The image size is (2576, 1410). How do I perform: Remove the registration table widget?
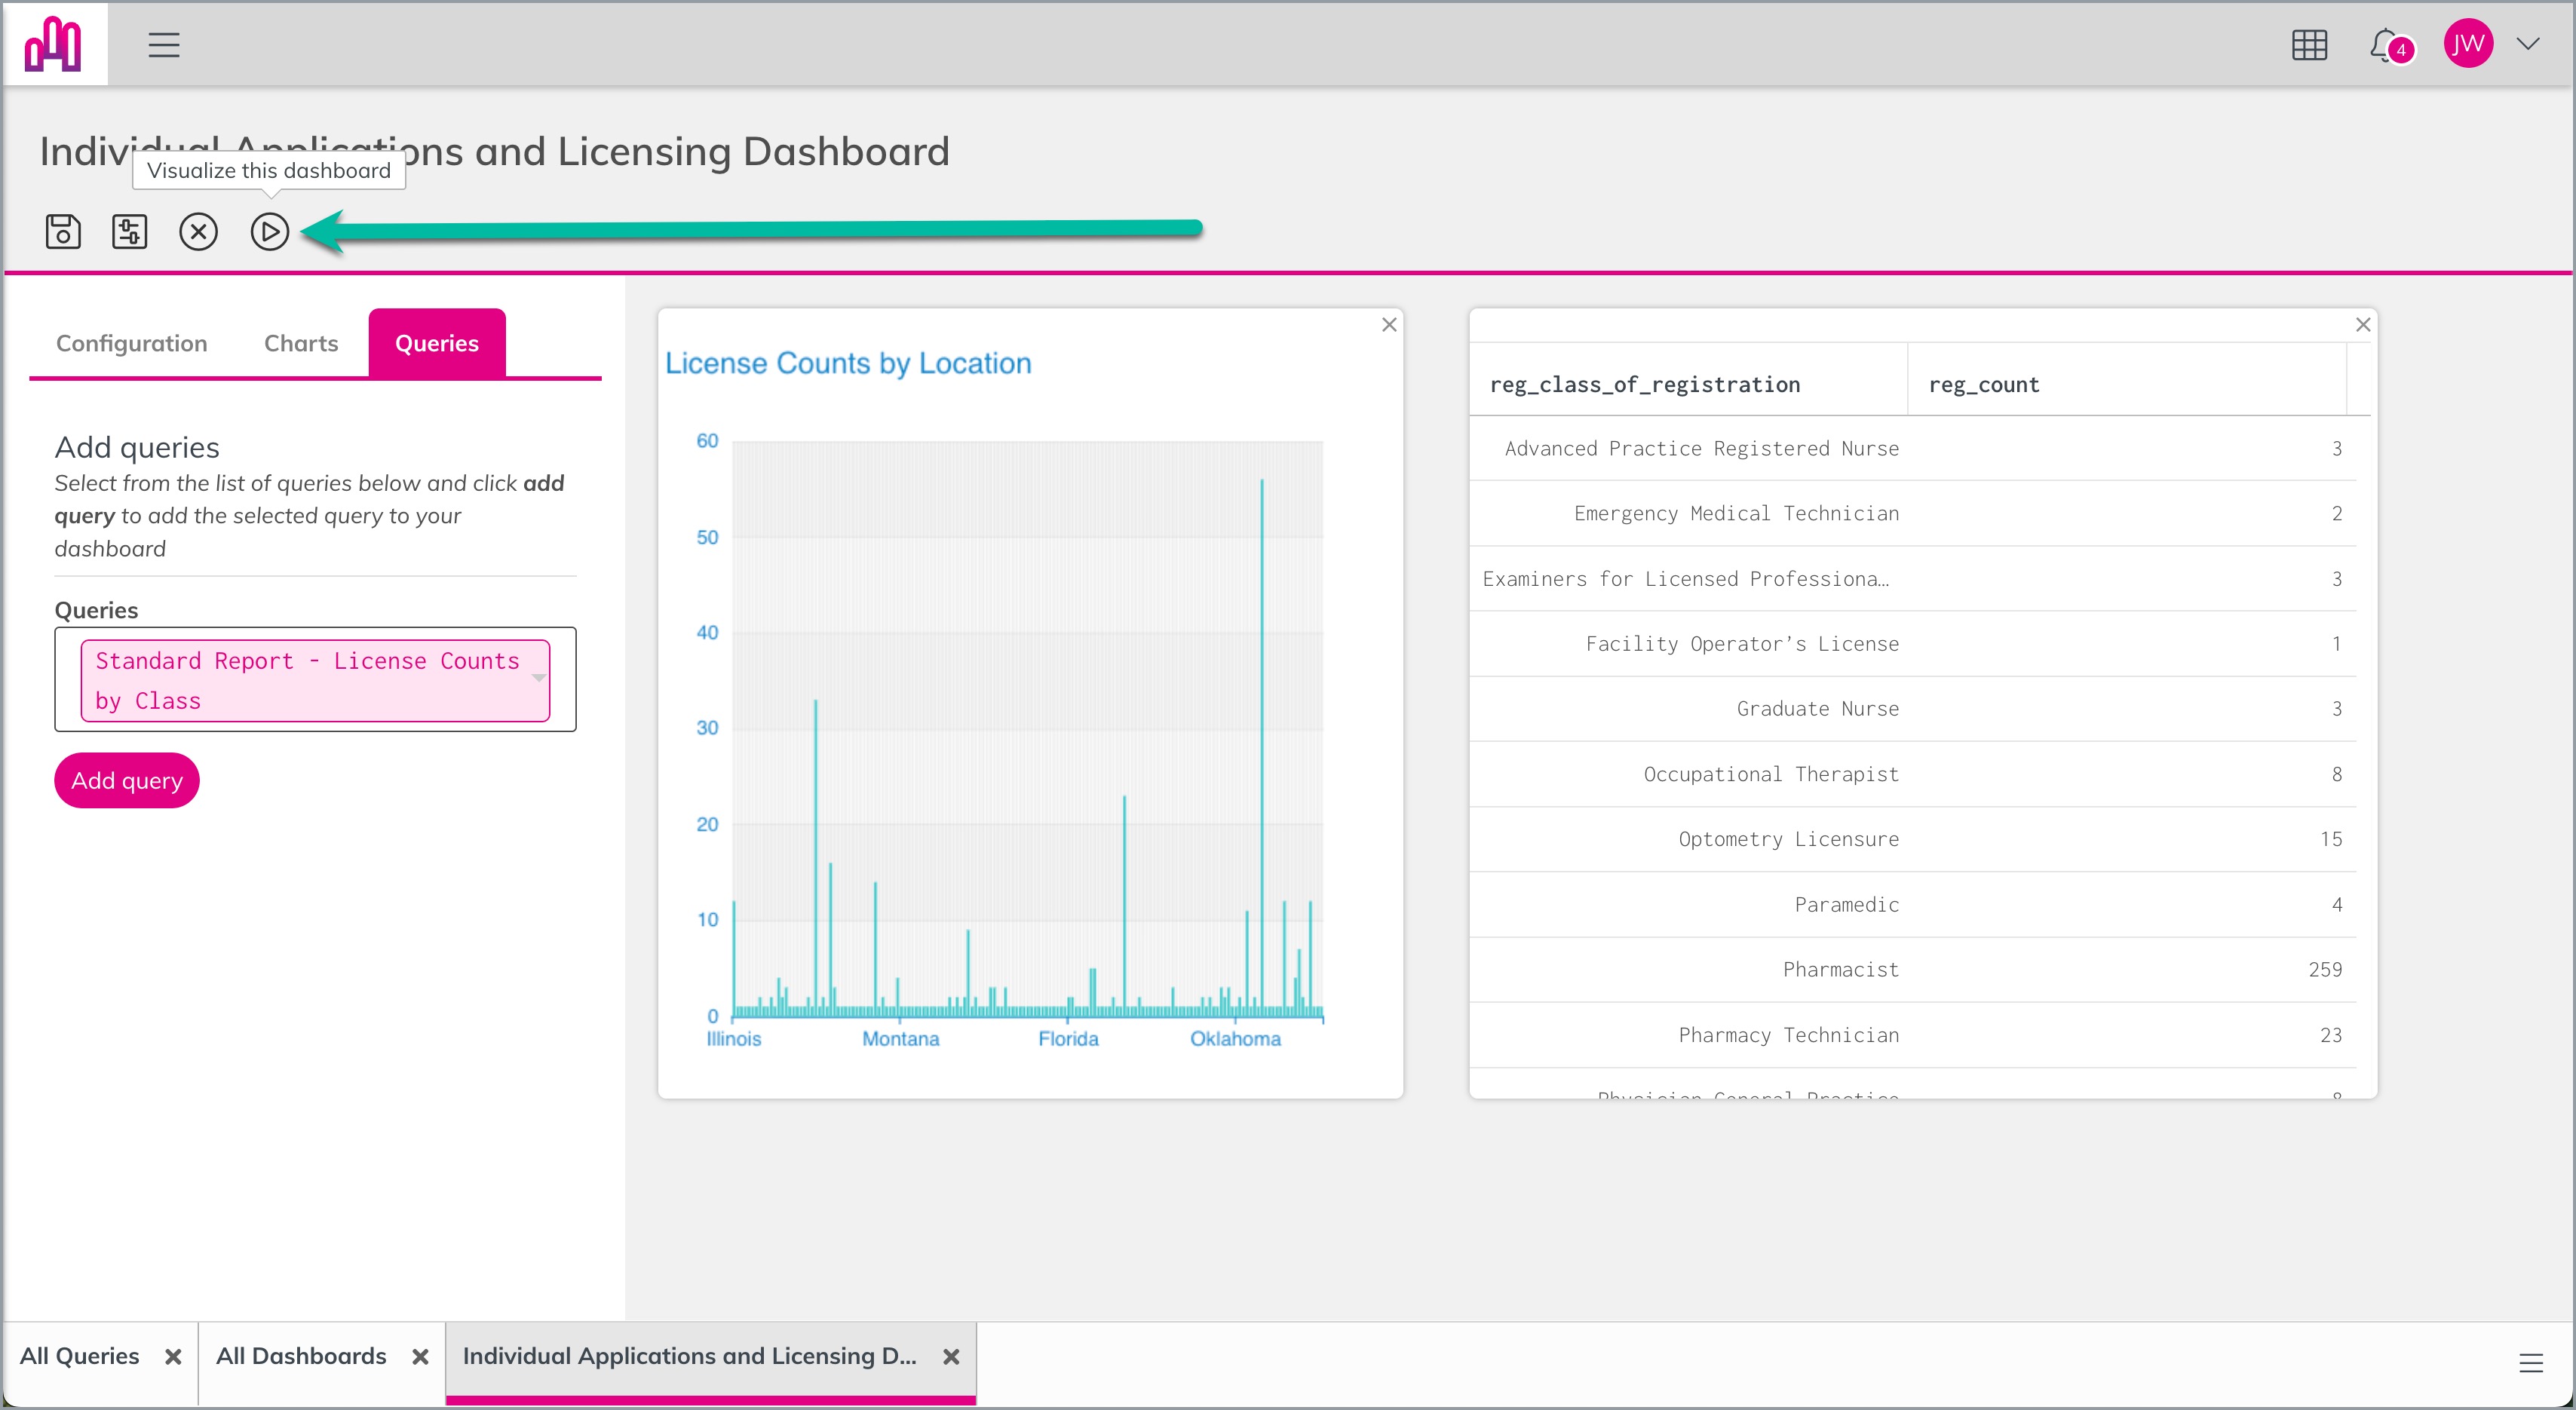pyautogui.click(x=2363, y=324)
